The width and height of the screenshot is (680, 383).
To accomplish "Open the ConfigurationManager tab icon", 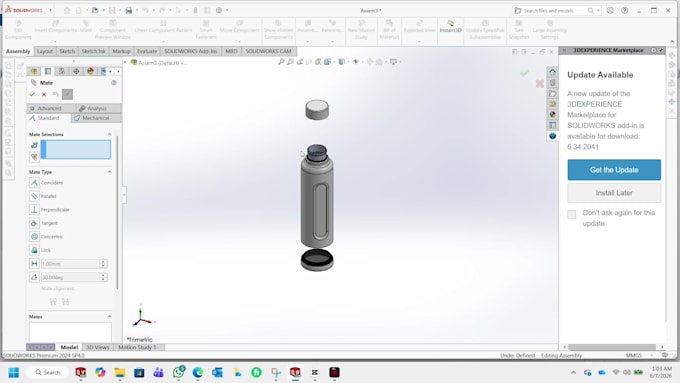I will (x=62, y=71).
